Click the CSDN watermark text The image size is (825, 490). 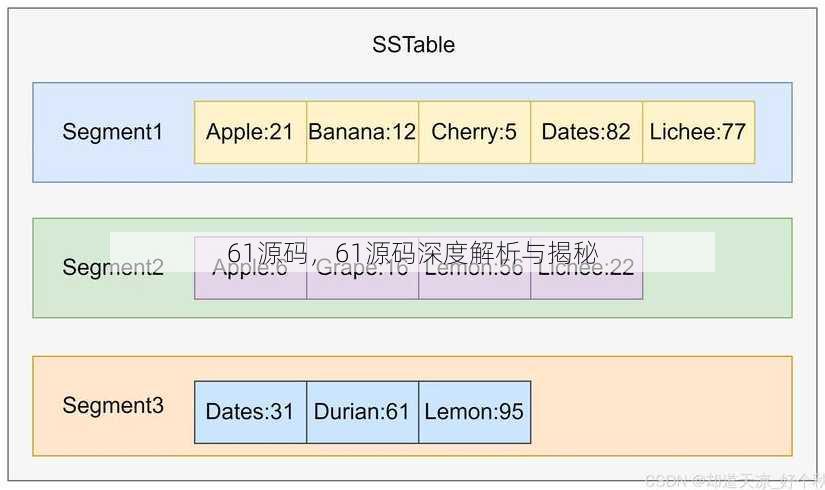pyautogui.click(x=734, y=480)
